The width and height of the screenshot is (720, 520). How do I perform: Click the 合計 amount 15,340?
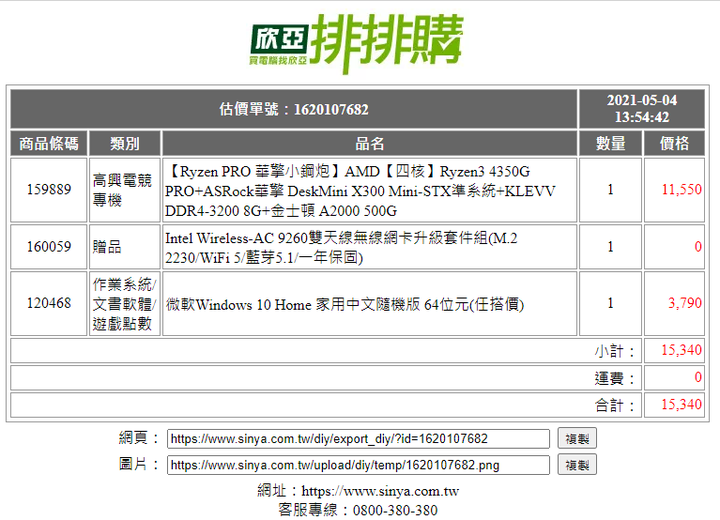tap(681, 405)
